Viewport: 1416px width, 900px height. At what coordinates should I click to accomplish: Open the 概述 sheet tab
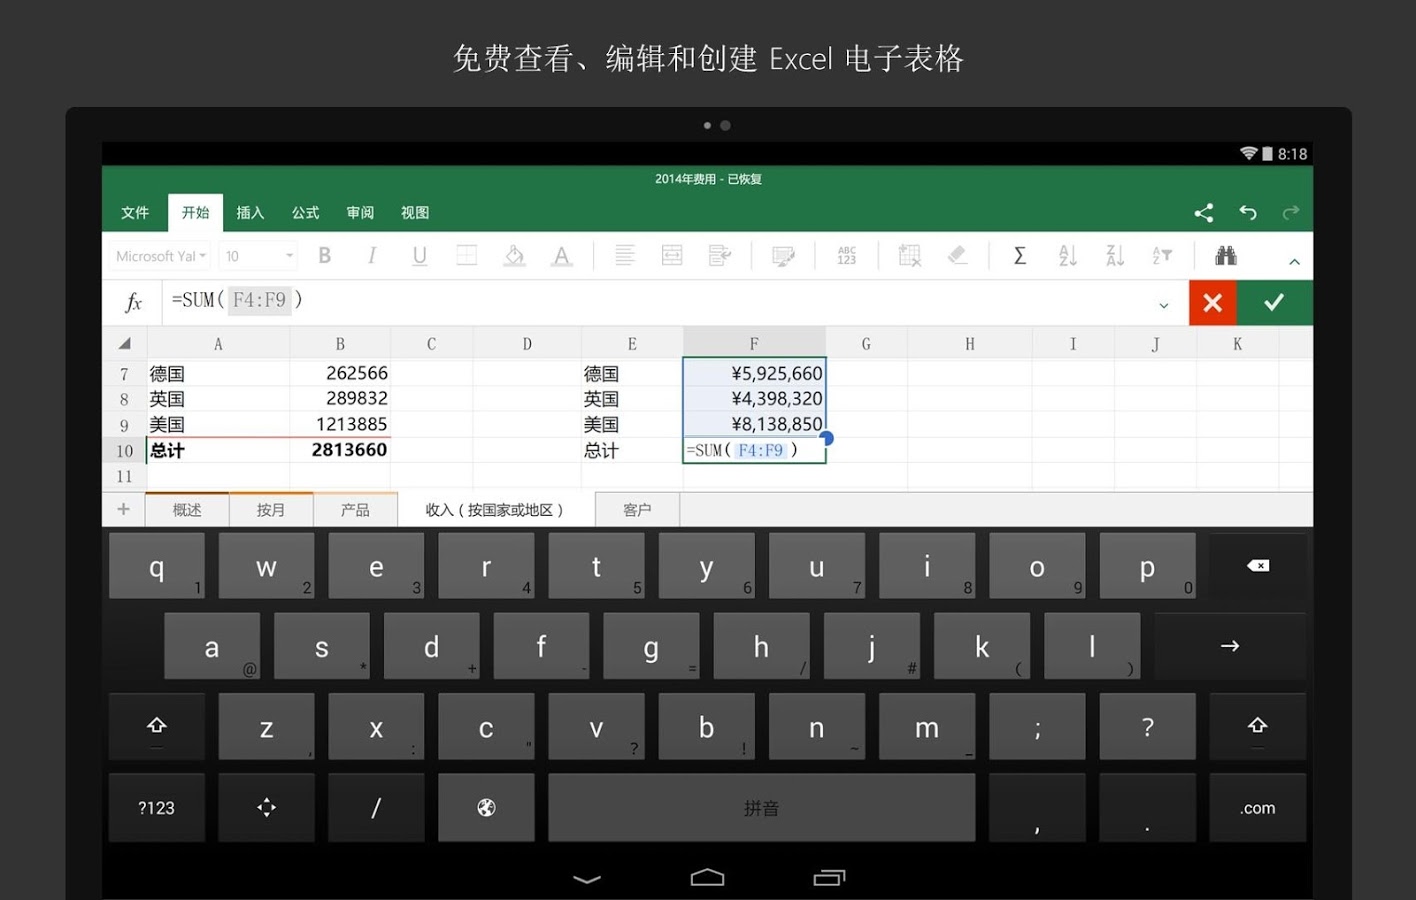pyautogui.click(x=187, y=510)
